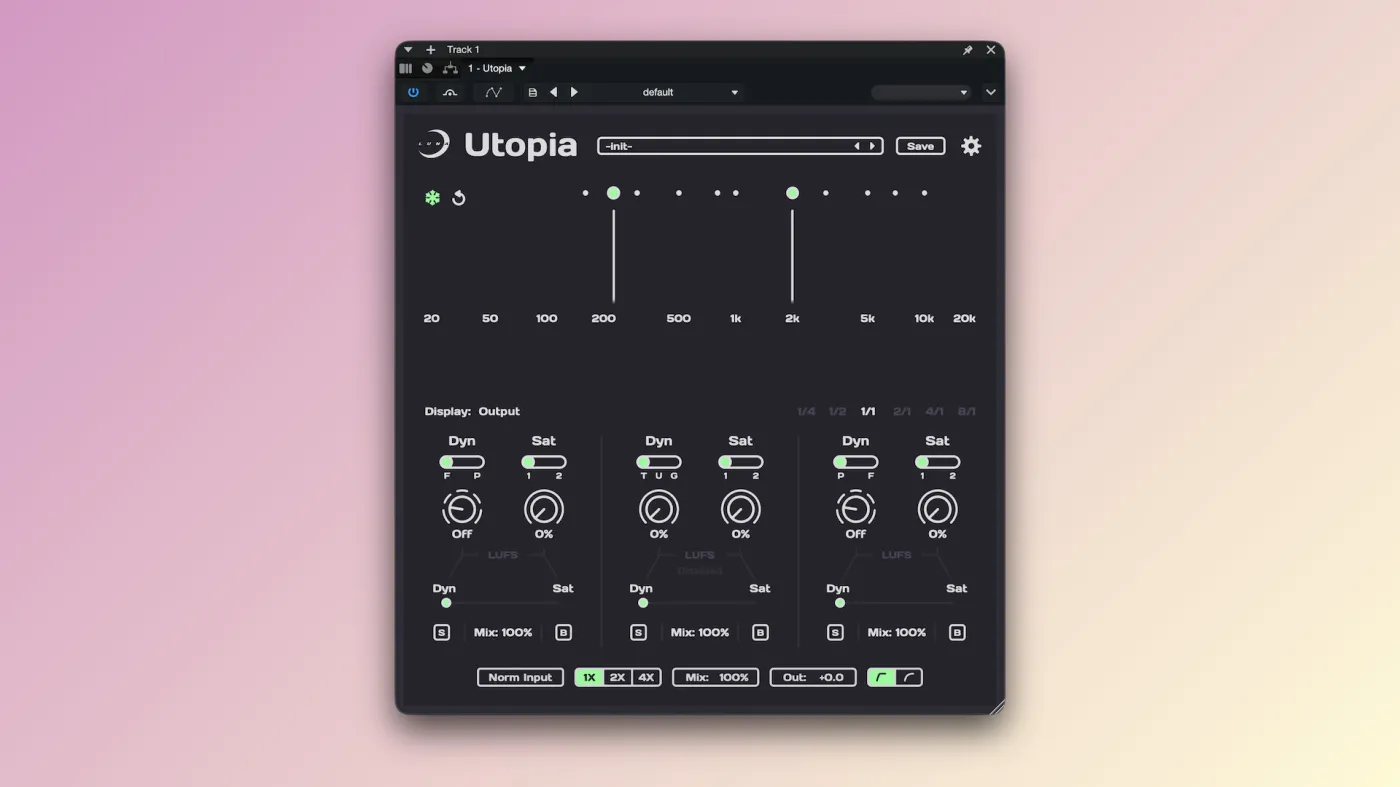
Task: Toggle the mid band Sat 1/2 switch
Action: [x=741, y=462]
